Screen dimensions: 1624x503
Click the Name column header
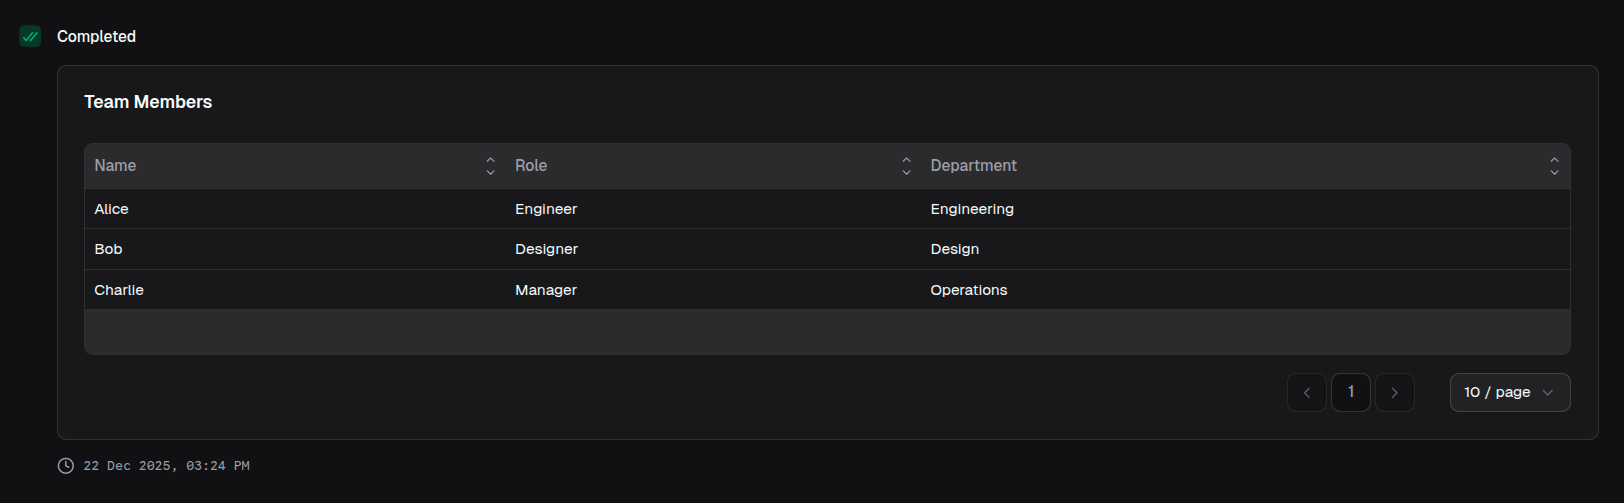pyautogui.click(x=115, y=166)
